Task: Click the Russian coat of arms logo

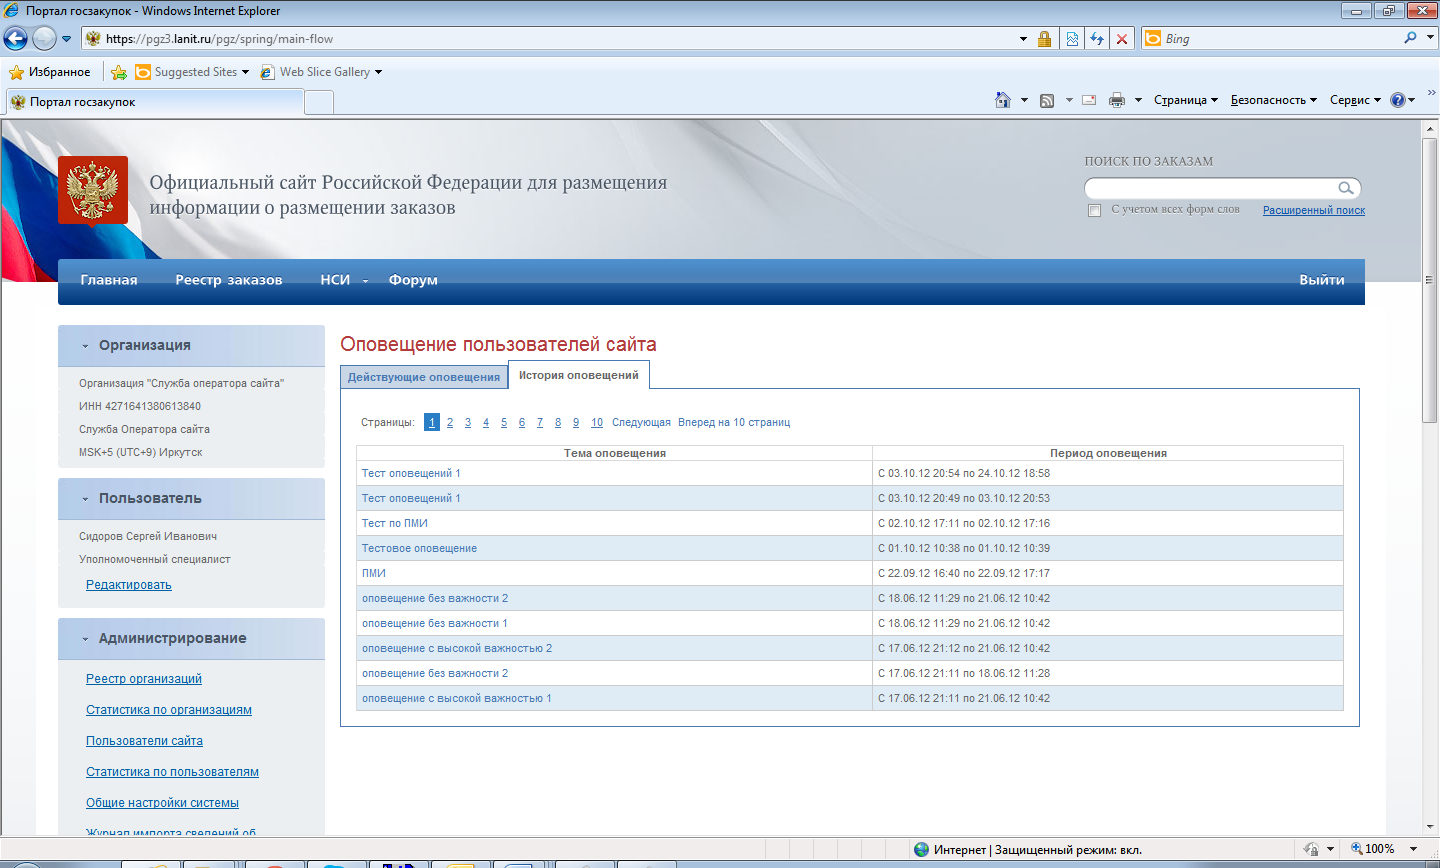Action: pyautogui.click(x=93, y=190)
